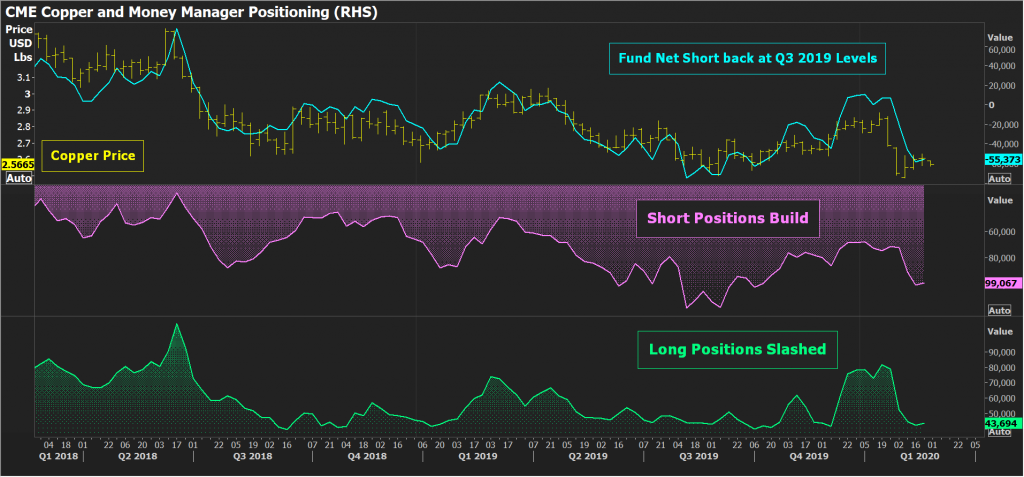This screenshot has width=1024, height=477.
Task: Select Q1 2019 on the time axis
Action: pyautogui.click(x=478, y=456)
